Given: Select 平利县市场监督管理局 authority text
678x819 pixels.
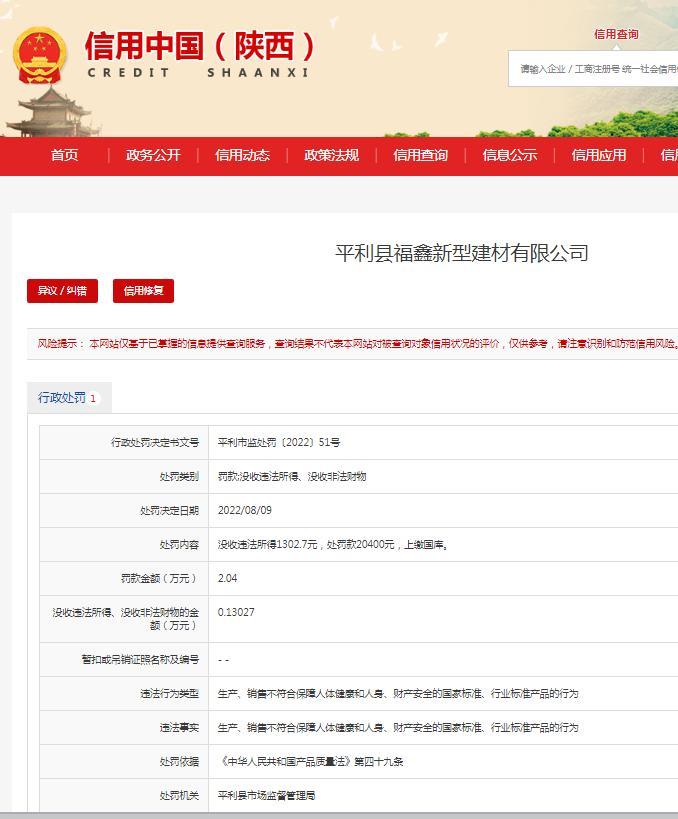Looking at the screenshot, I should [266, 795].
